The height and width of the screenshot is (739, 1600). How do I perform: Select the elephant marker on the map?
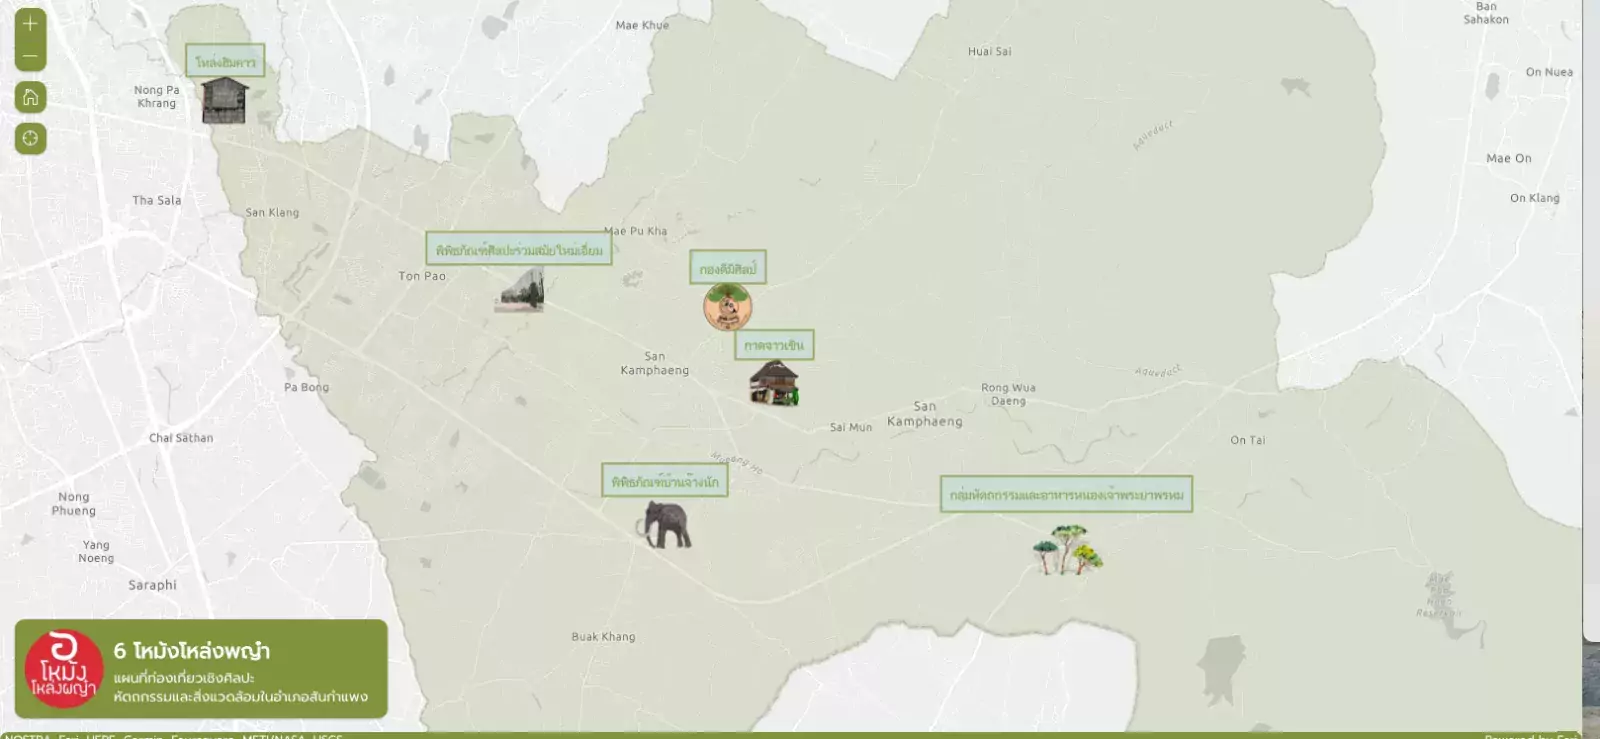pyautogui.click(x=667, y=524)
